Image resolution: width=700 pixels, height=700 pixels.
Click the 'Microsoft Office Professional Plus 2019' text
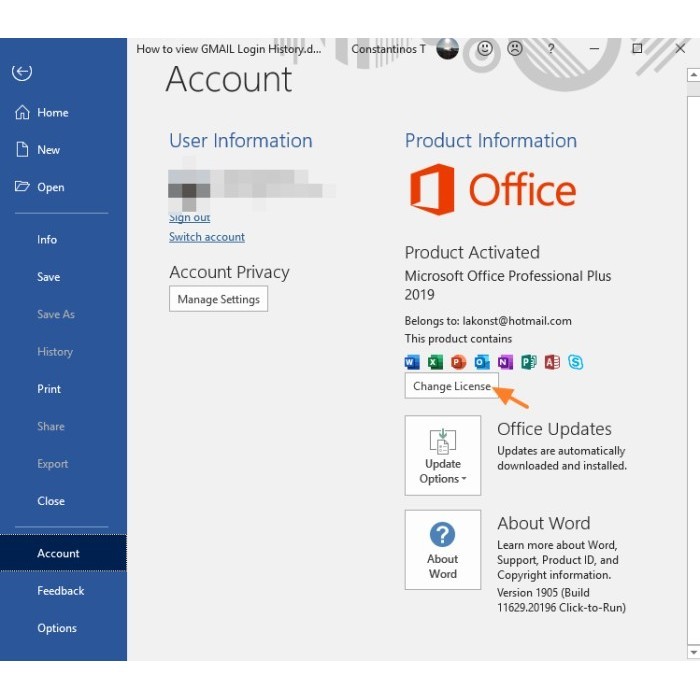[508, 285]
